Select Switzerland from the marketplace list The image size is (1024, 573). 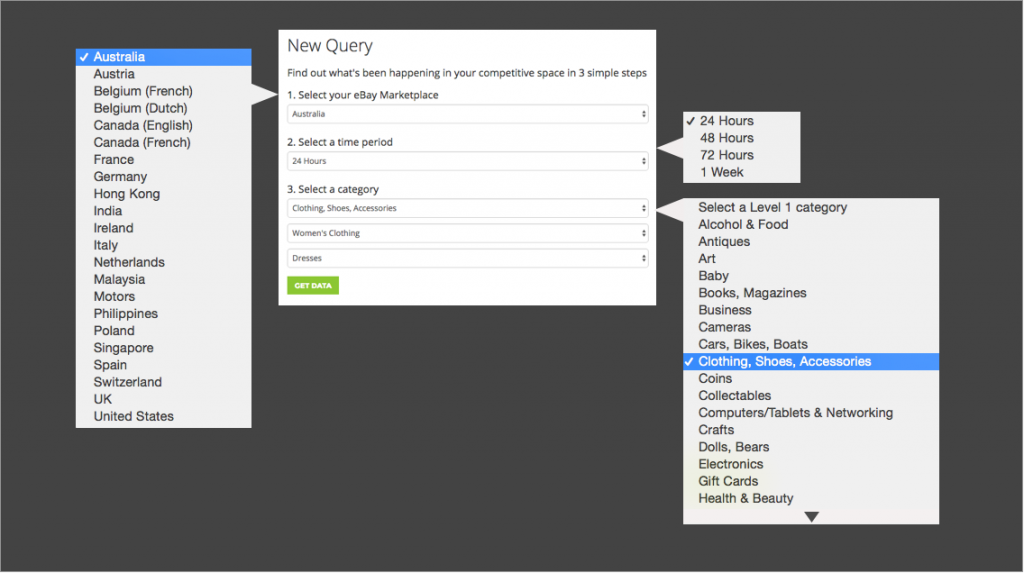click(163, 382)
